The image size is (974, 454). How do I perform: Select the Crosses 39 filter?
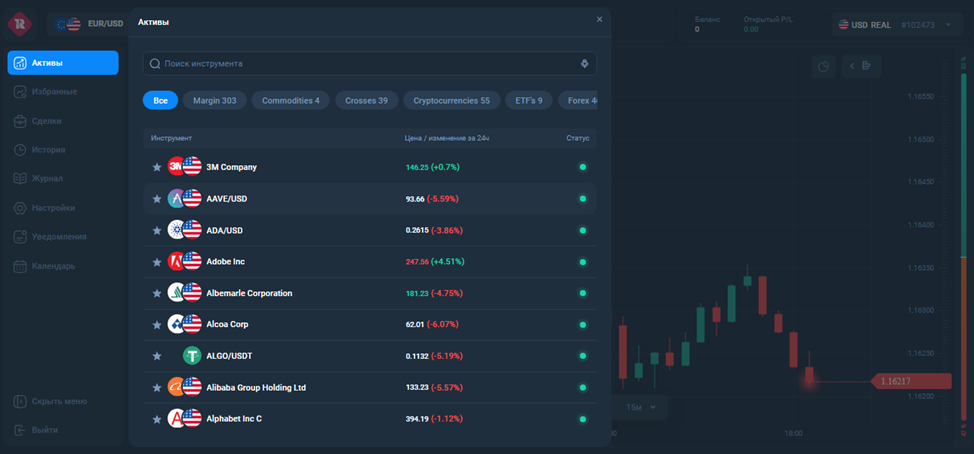point(366,100)
